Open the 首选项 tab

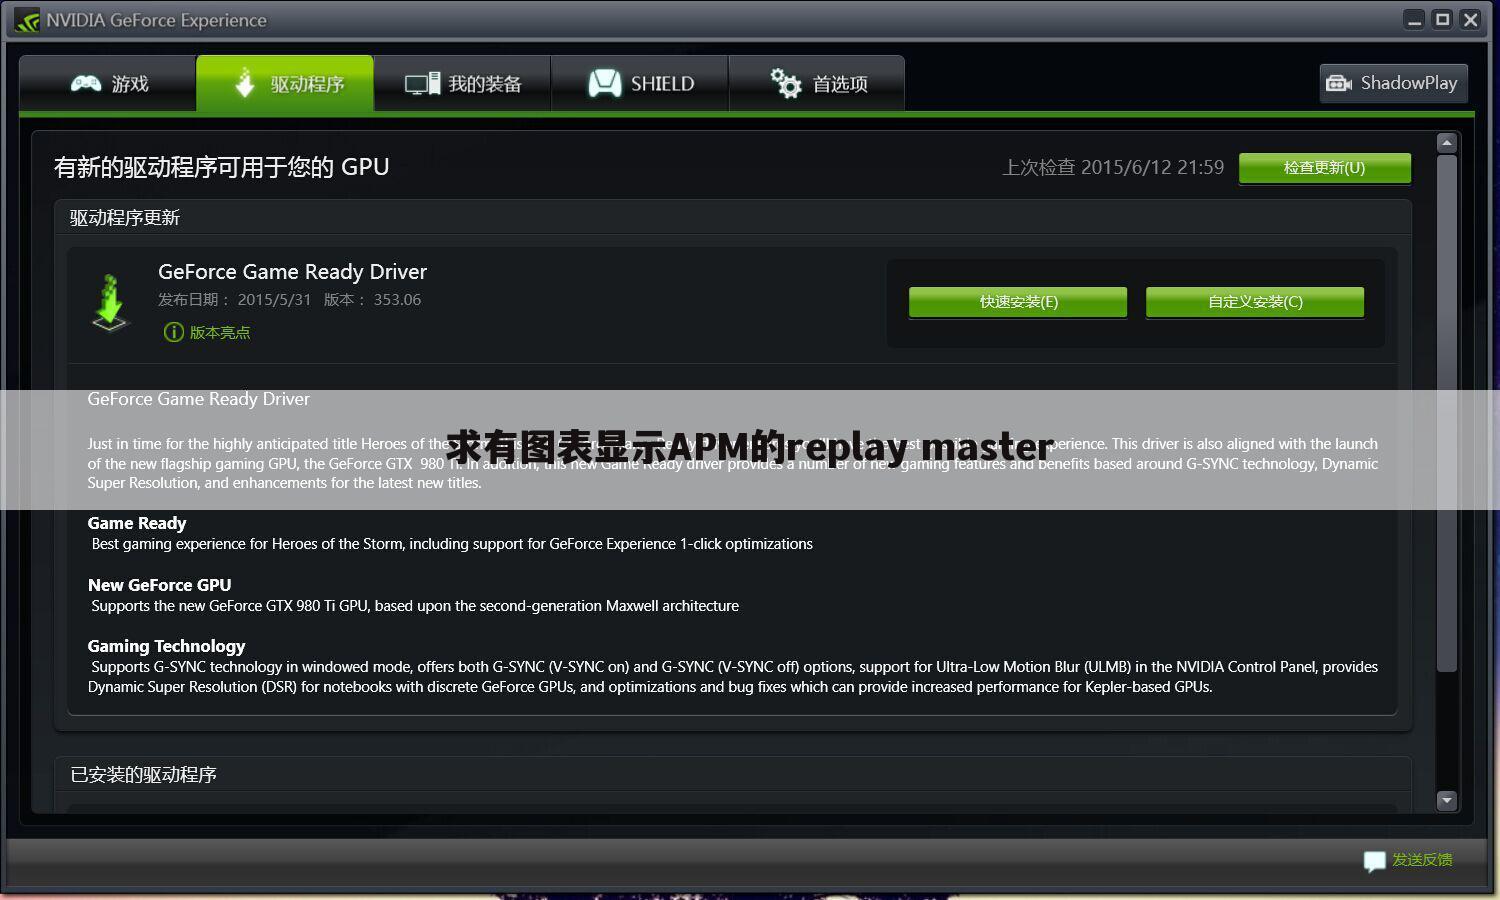point(817,83)
